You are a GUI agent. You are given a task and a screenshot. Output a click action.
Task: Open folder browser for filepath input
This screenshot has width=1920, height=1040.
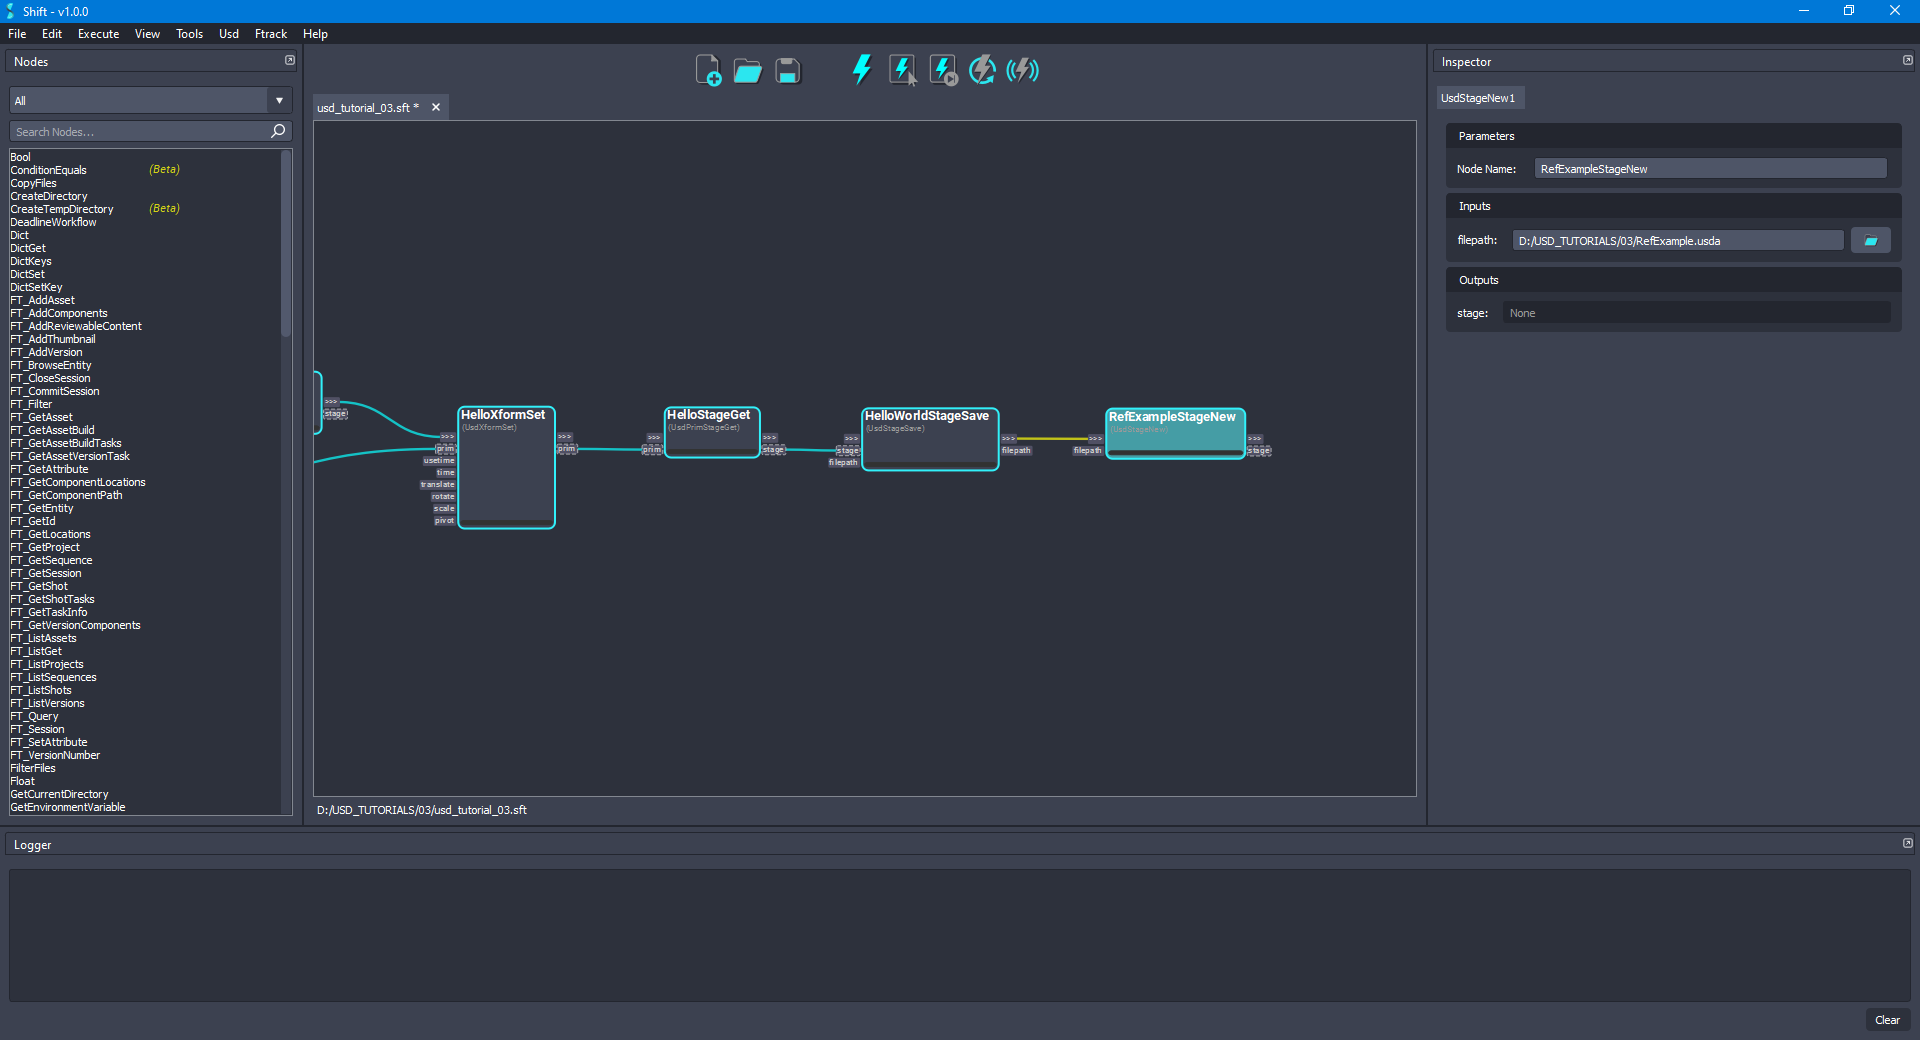(1870, 240)
